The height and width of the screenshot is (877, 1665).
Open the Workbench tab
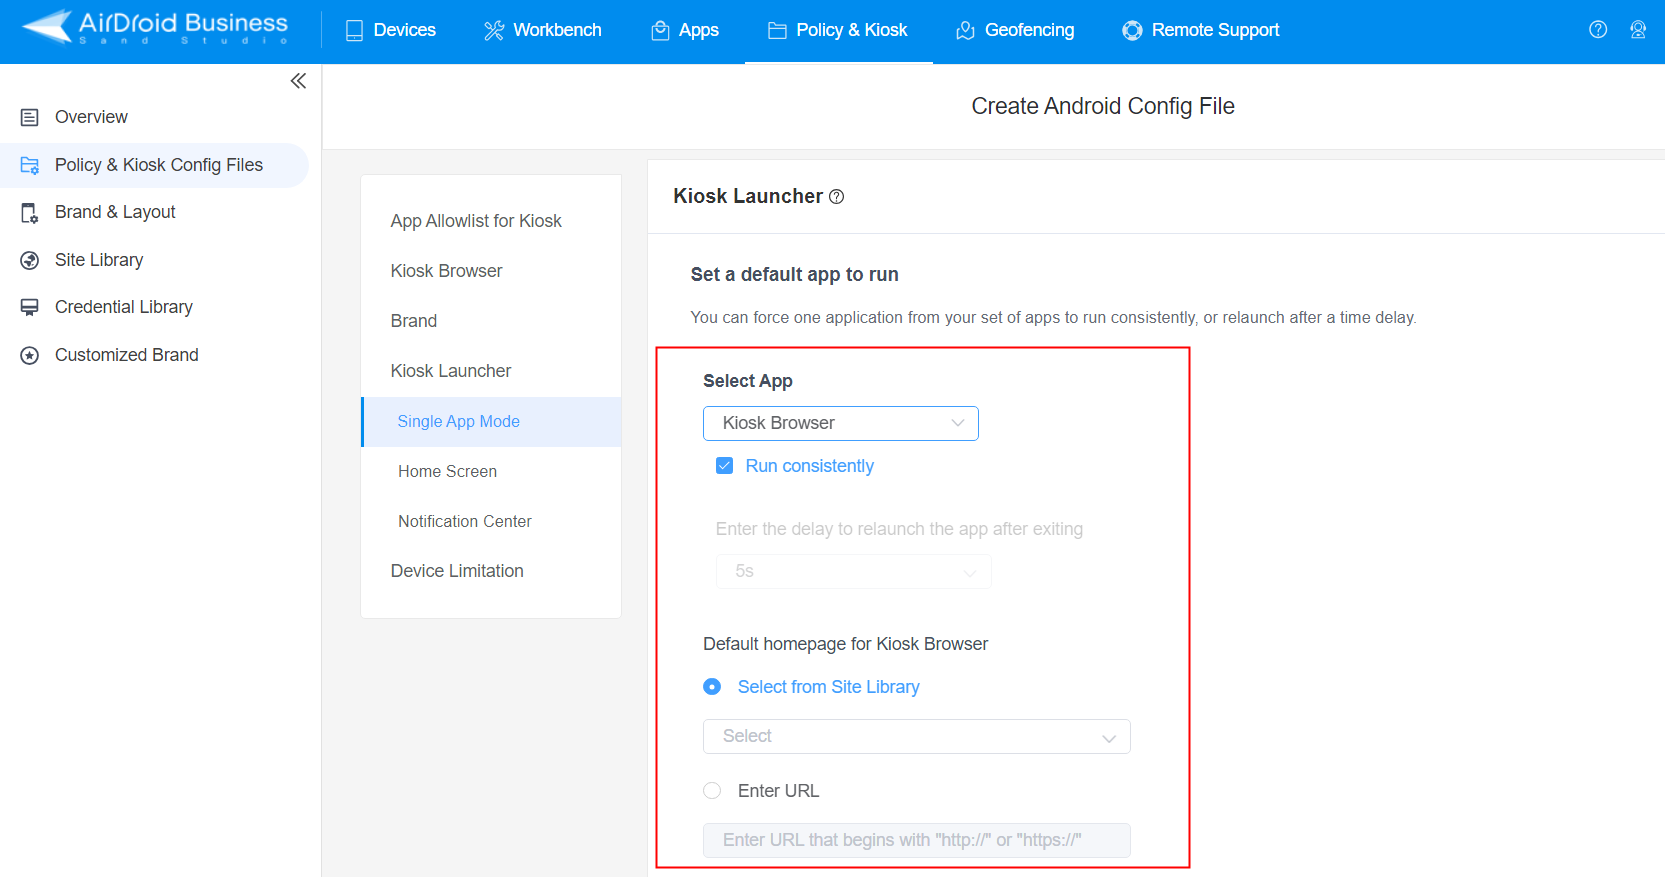coord(543,31)
